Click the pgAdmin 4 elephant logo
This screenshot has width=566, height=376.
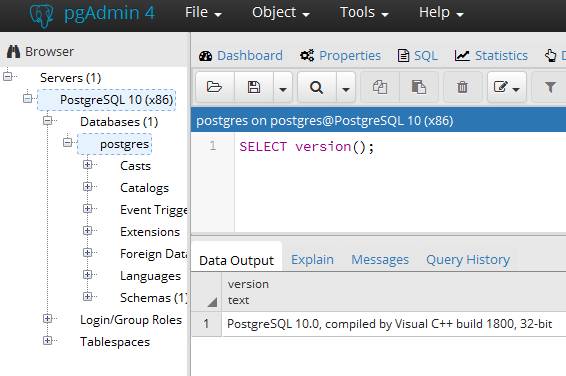tap(42, 15)
